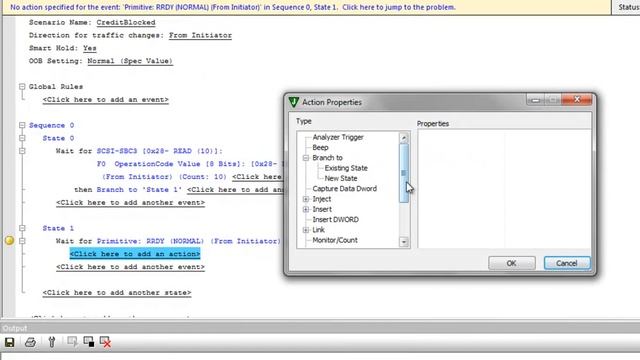Collapse the State 0 node
This screenshot has width=640, height=360.
tap(22, 138)
